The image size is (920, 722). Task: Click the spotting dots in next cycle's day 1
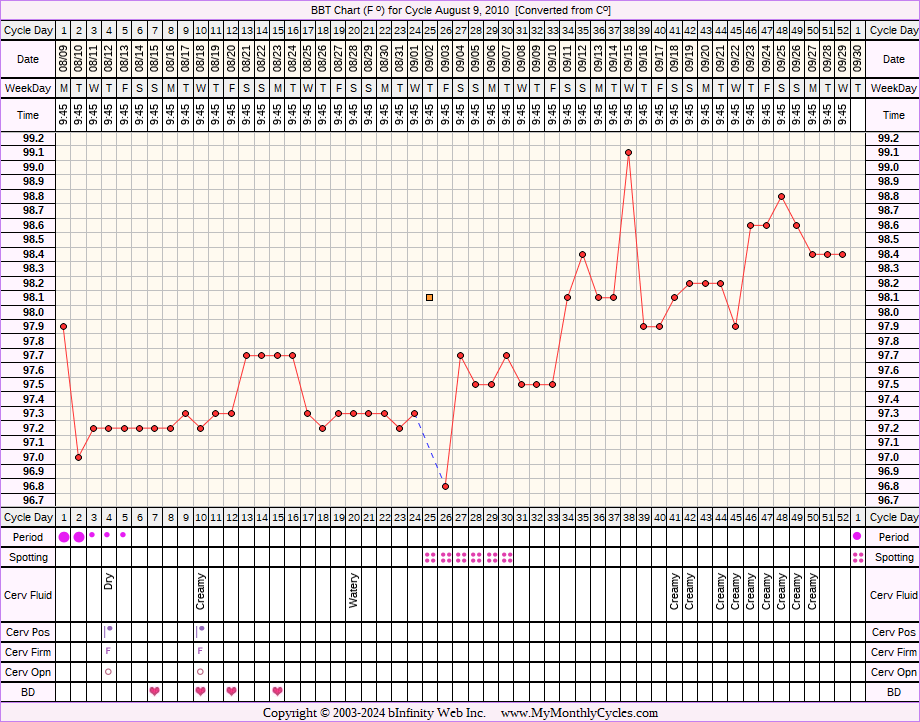tap(857, 557)
